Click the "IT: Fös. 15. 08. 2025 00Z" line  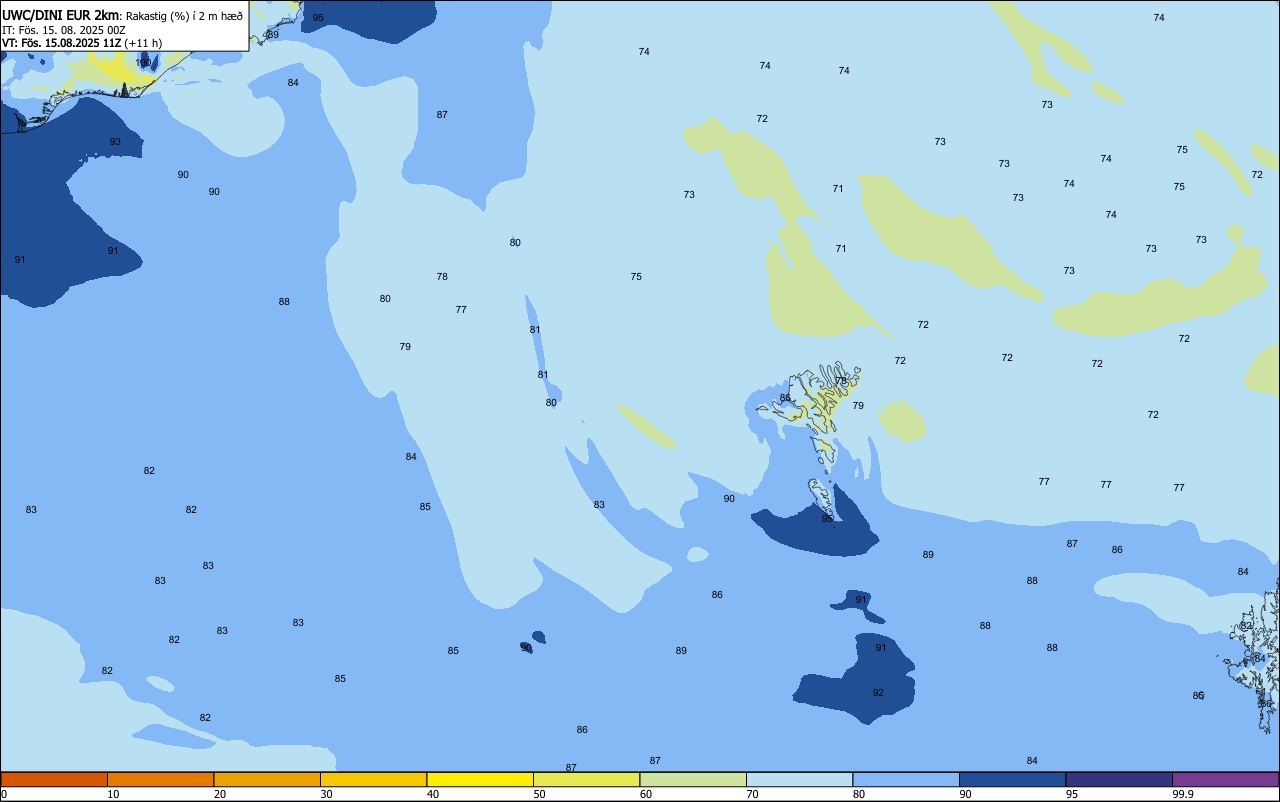click(63, 30)
